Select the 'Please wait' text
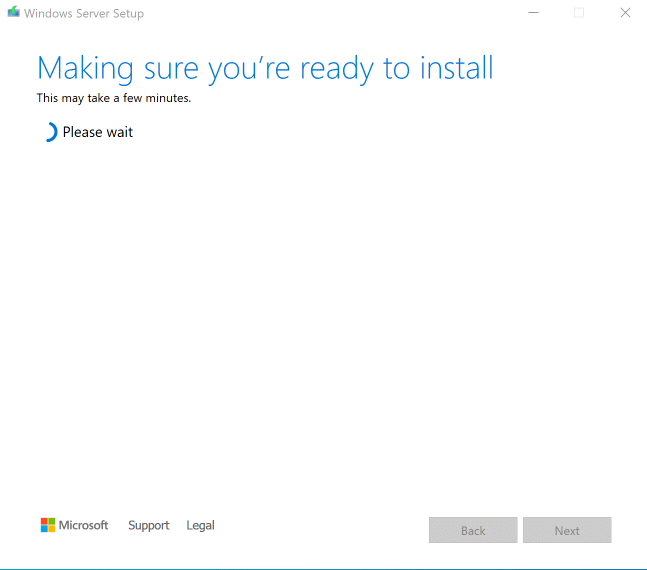Viewport: 647px width, 570px height. [98, 132]
